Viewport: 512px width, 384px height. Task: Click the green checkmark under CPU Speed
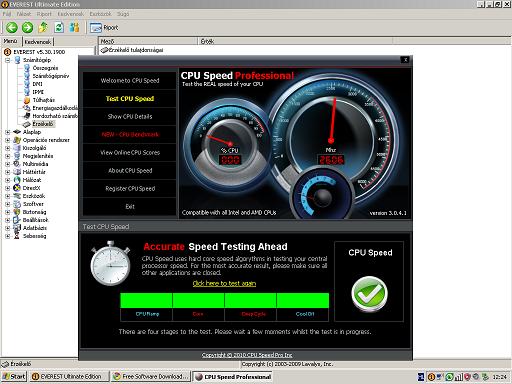[369, 294]
